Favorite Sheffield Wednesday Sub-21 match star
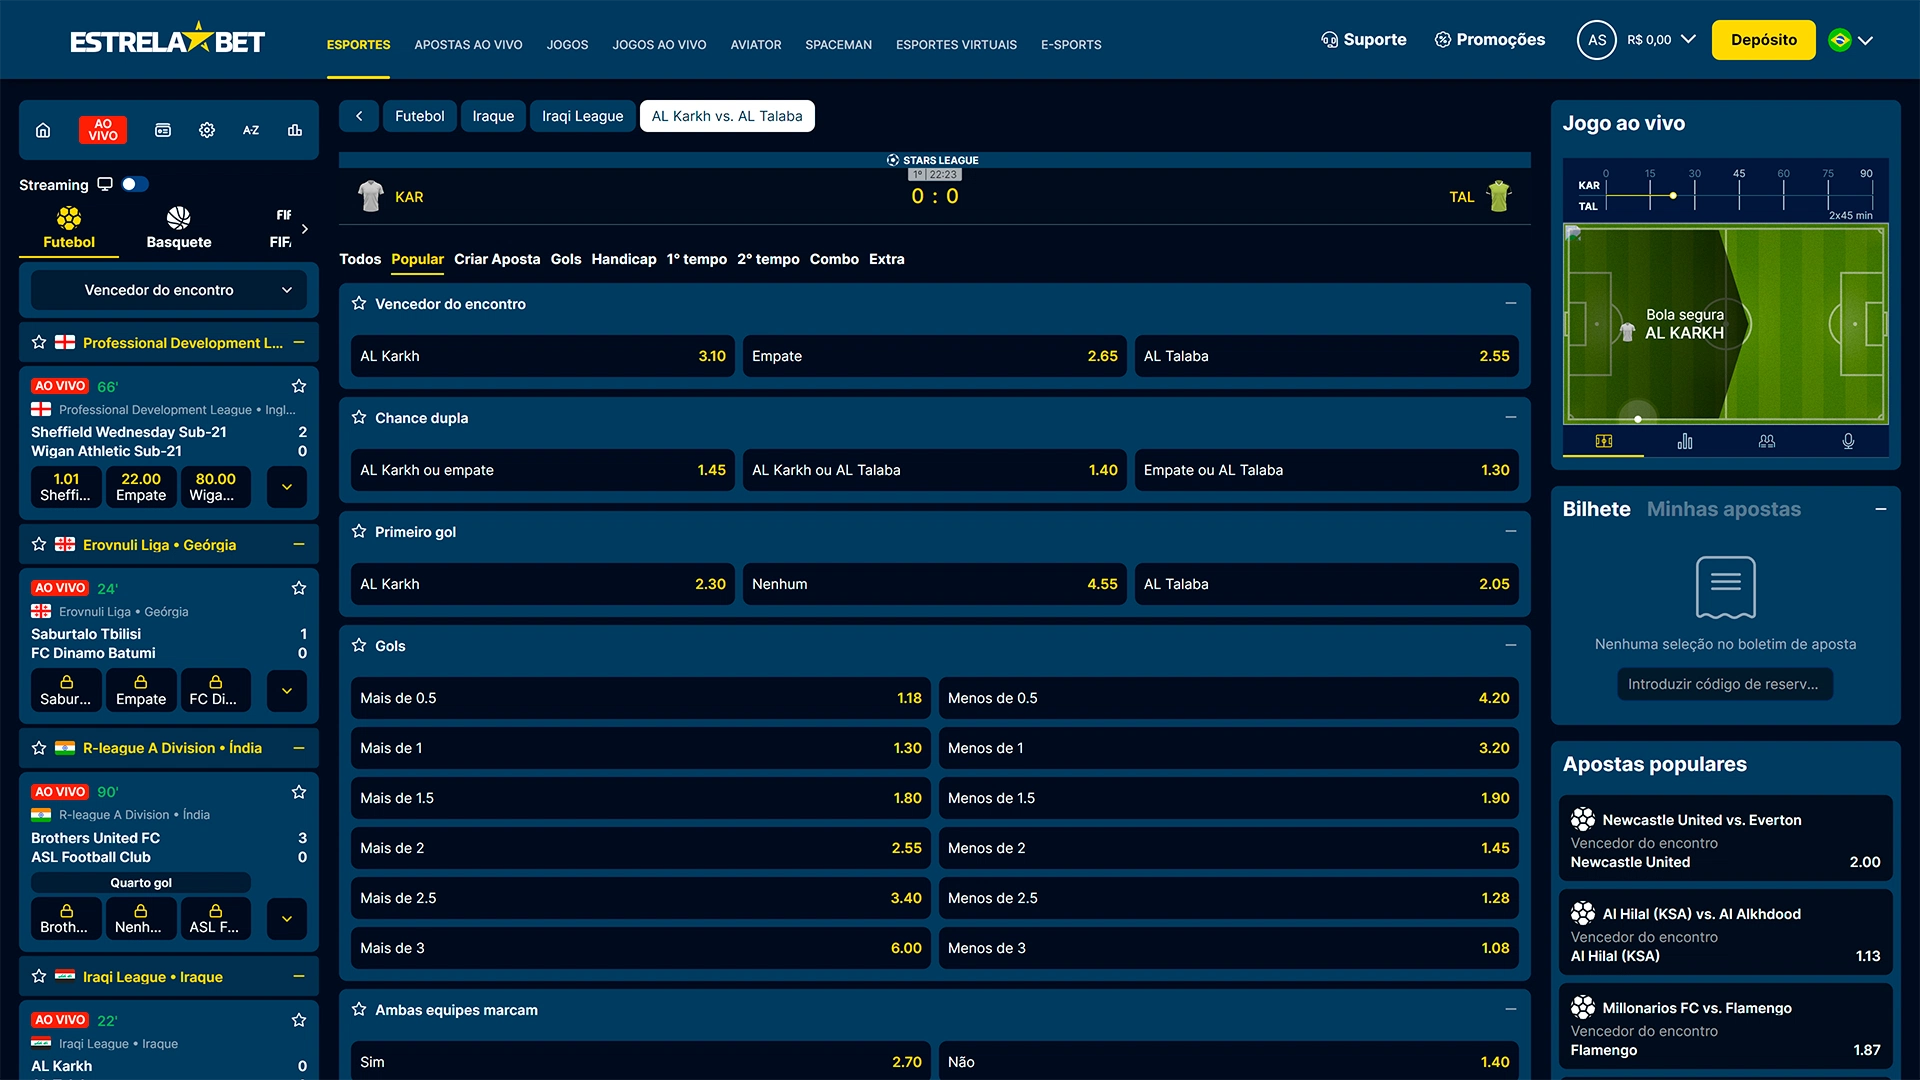The image size is (1920, 1080). click(x=298, y=386)
